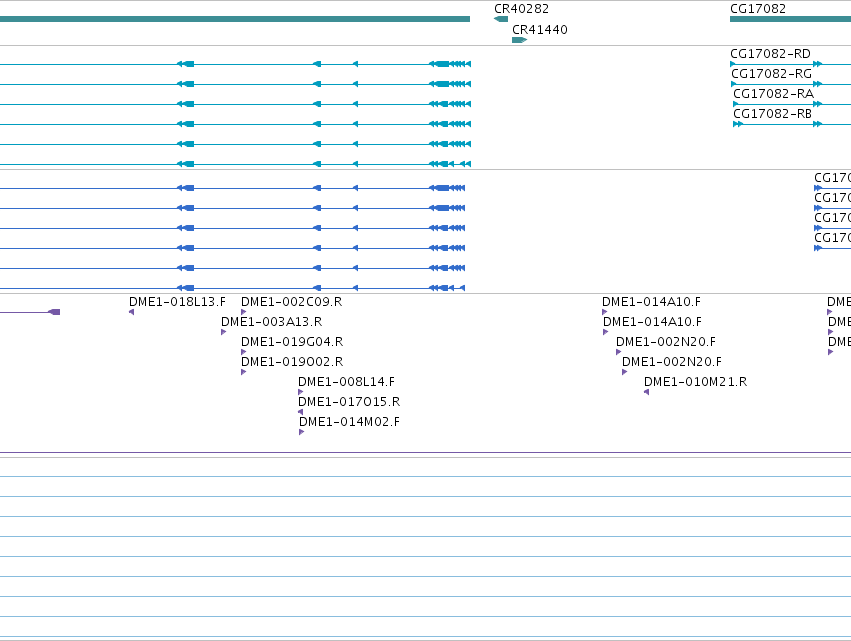Screen dimensions: 851x641
Task: Click the DME1-002C09.R arrow marker
Action: click(x=244, y=312)
